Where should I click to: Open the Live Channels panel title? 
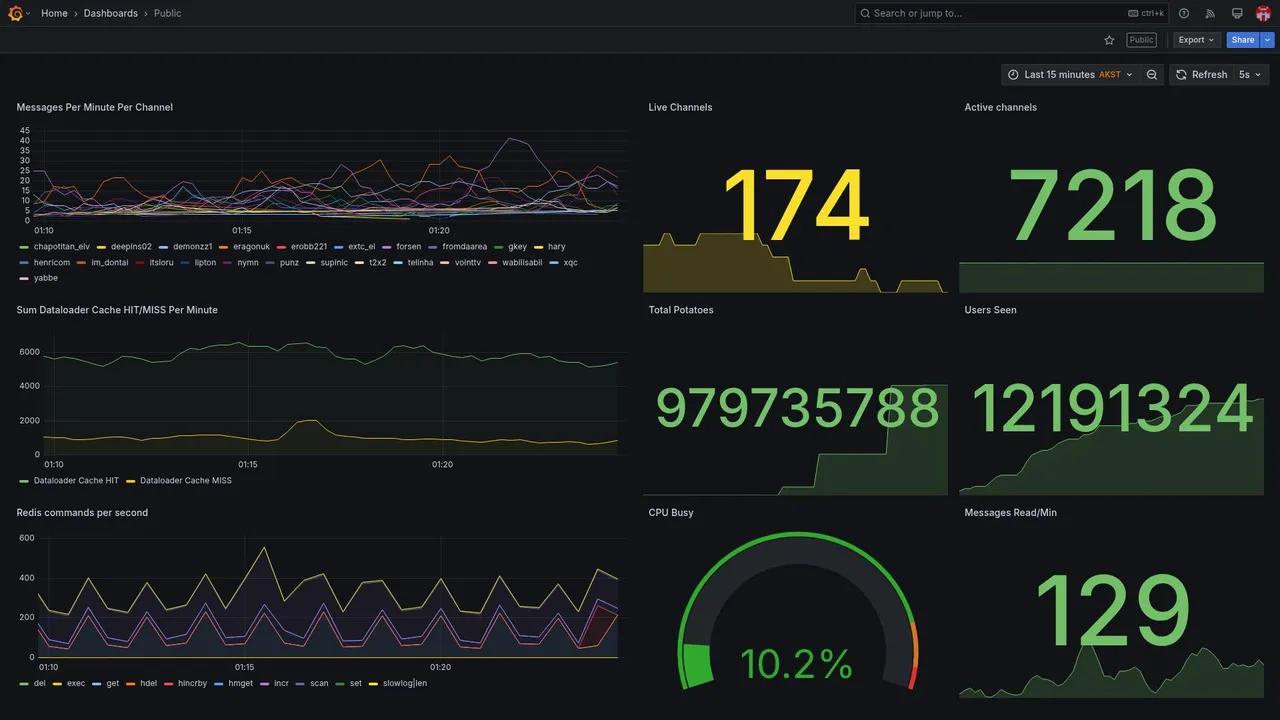click(680, 107)
